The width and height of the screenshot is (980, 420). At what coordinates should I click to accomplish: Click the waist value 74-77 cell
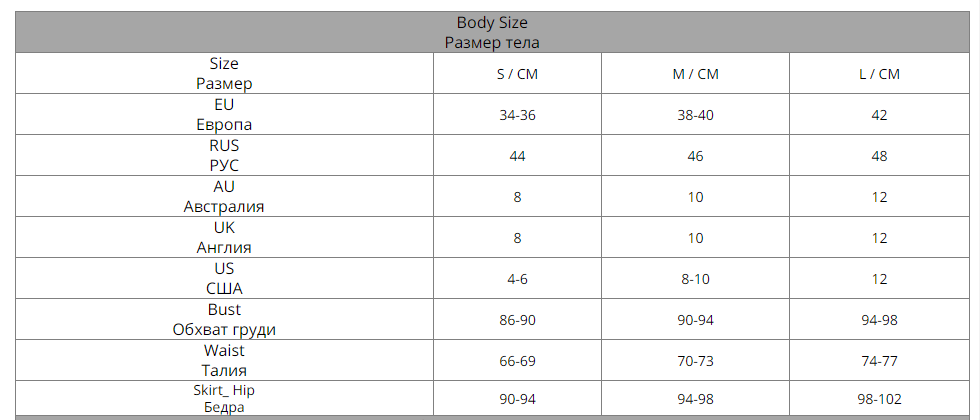(x=879, y=361)
